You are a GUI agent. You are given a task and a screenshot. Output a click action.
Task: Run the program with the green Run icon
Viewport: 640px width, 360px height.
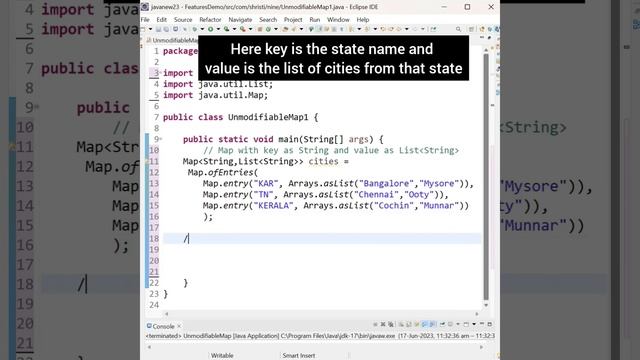click(x=210, y=29)
